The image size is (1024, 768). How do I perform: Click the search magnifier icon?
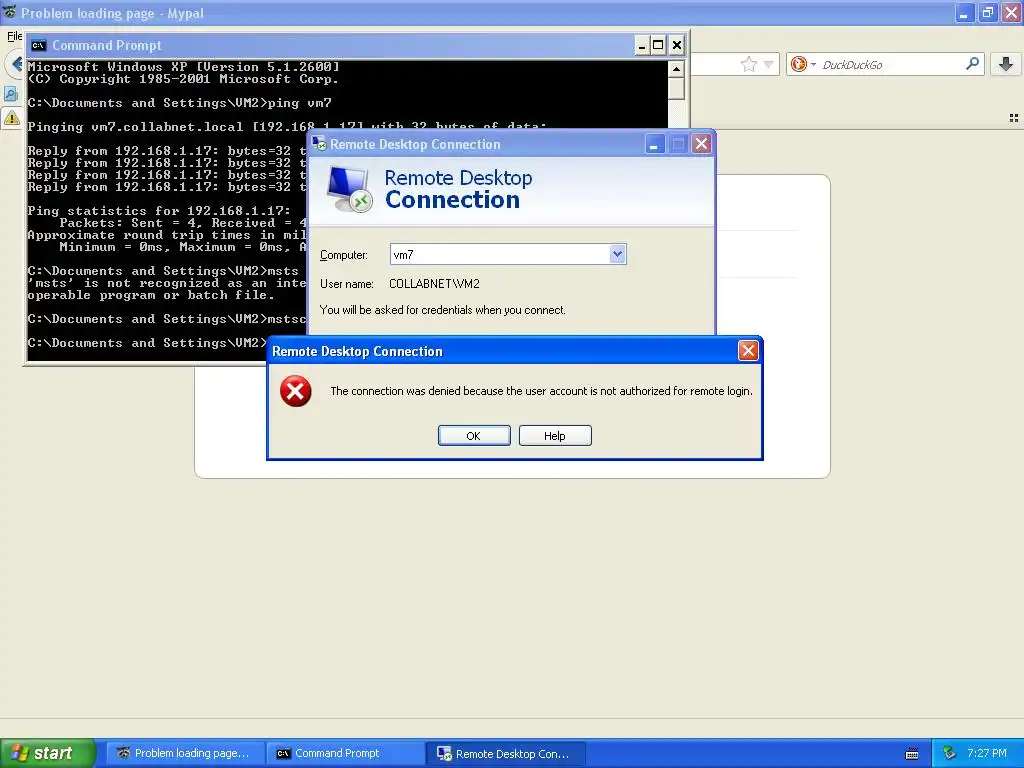(972, 63)
